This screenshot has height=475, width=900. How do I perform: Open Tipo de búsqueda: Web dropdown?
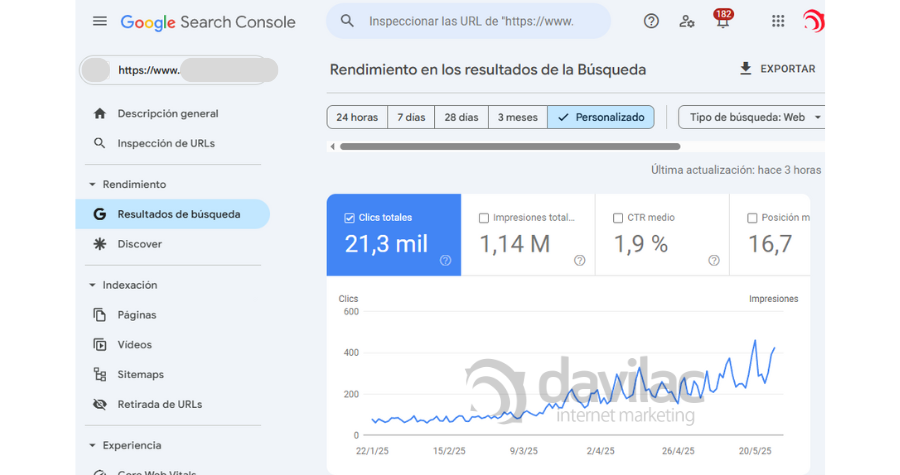[x=751, y=117]
